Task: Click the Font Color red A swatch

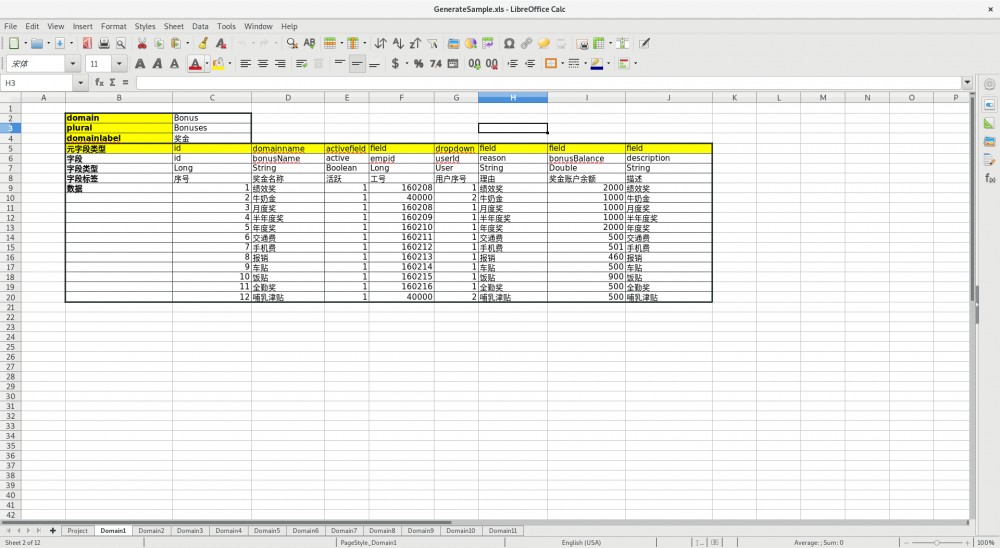Action: (x=195, y=63)
